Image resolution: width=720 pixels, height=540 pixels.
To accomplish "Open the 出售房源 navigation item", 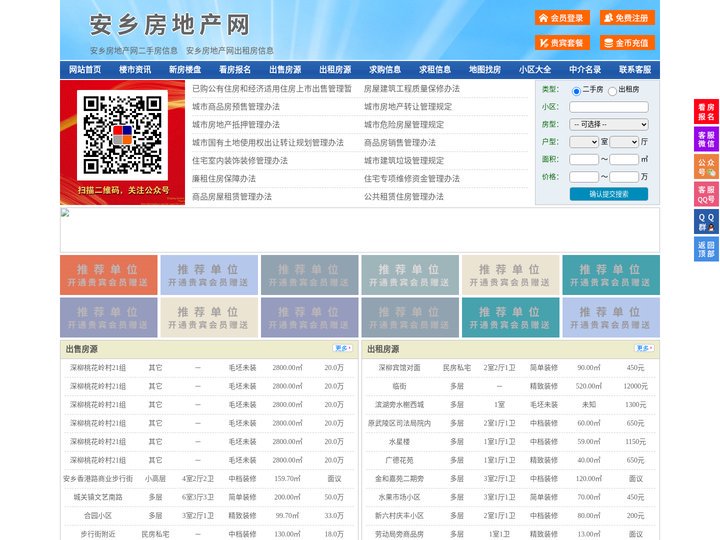I will [x=285, y=70].
